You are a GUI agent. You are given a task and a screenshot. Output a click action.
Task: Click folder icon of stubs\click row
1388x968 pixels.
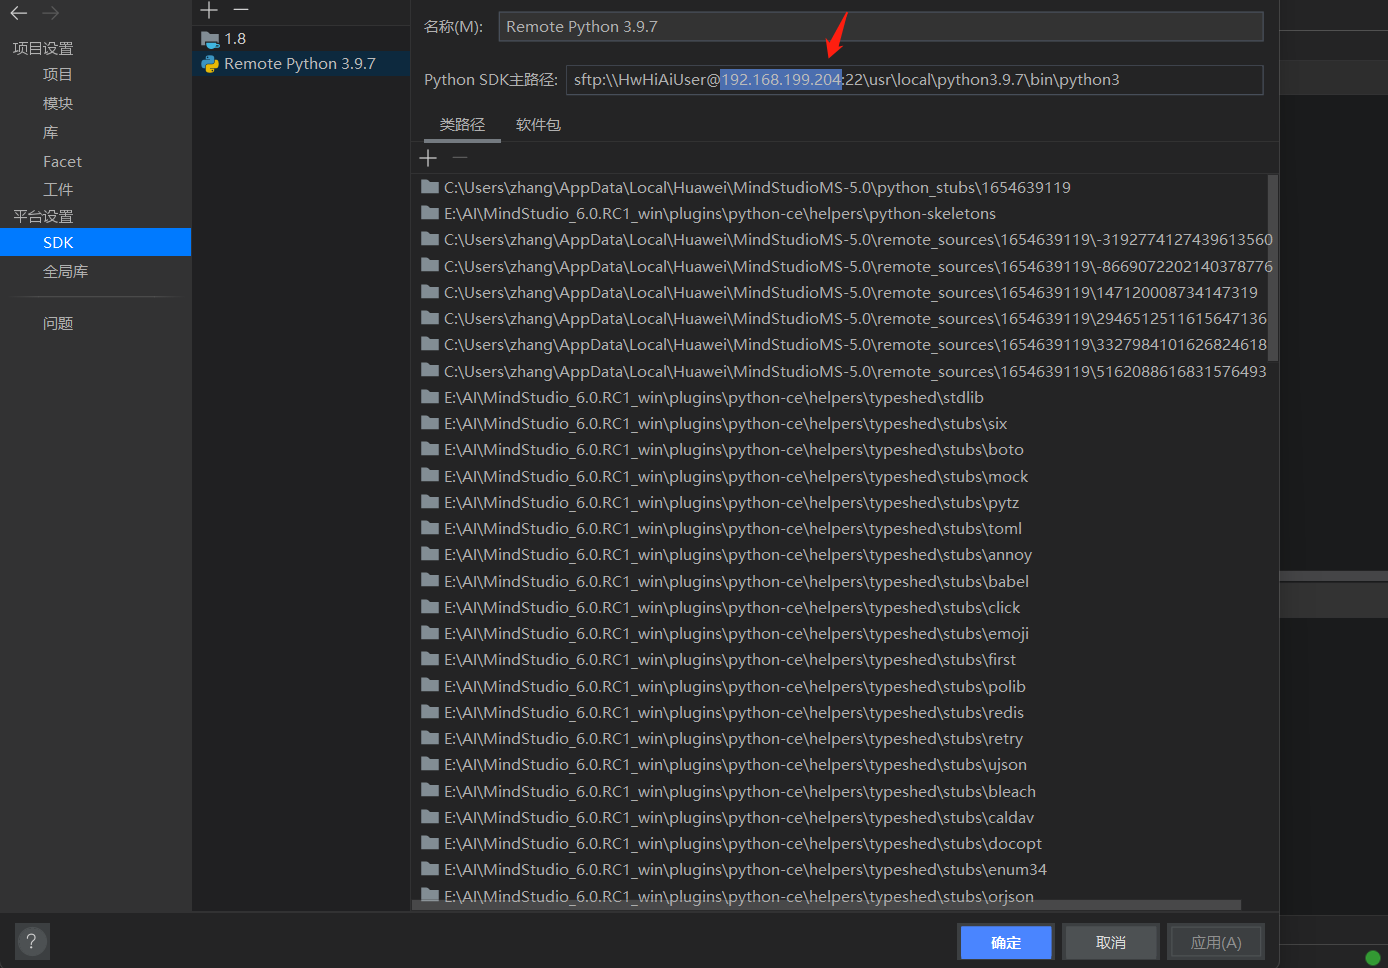point(431,607)
